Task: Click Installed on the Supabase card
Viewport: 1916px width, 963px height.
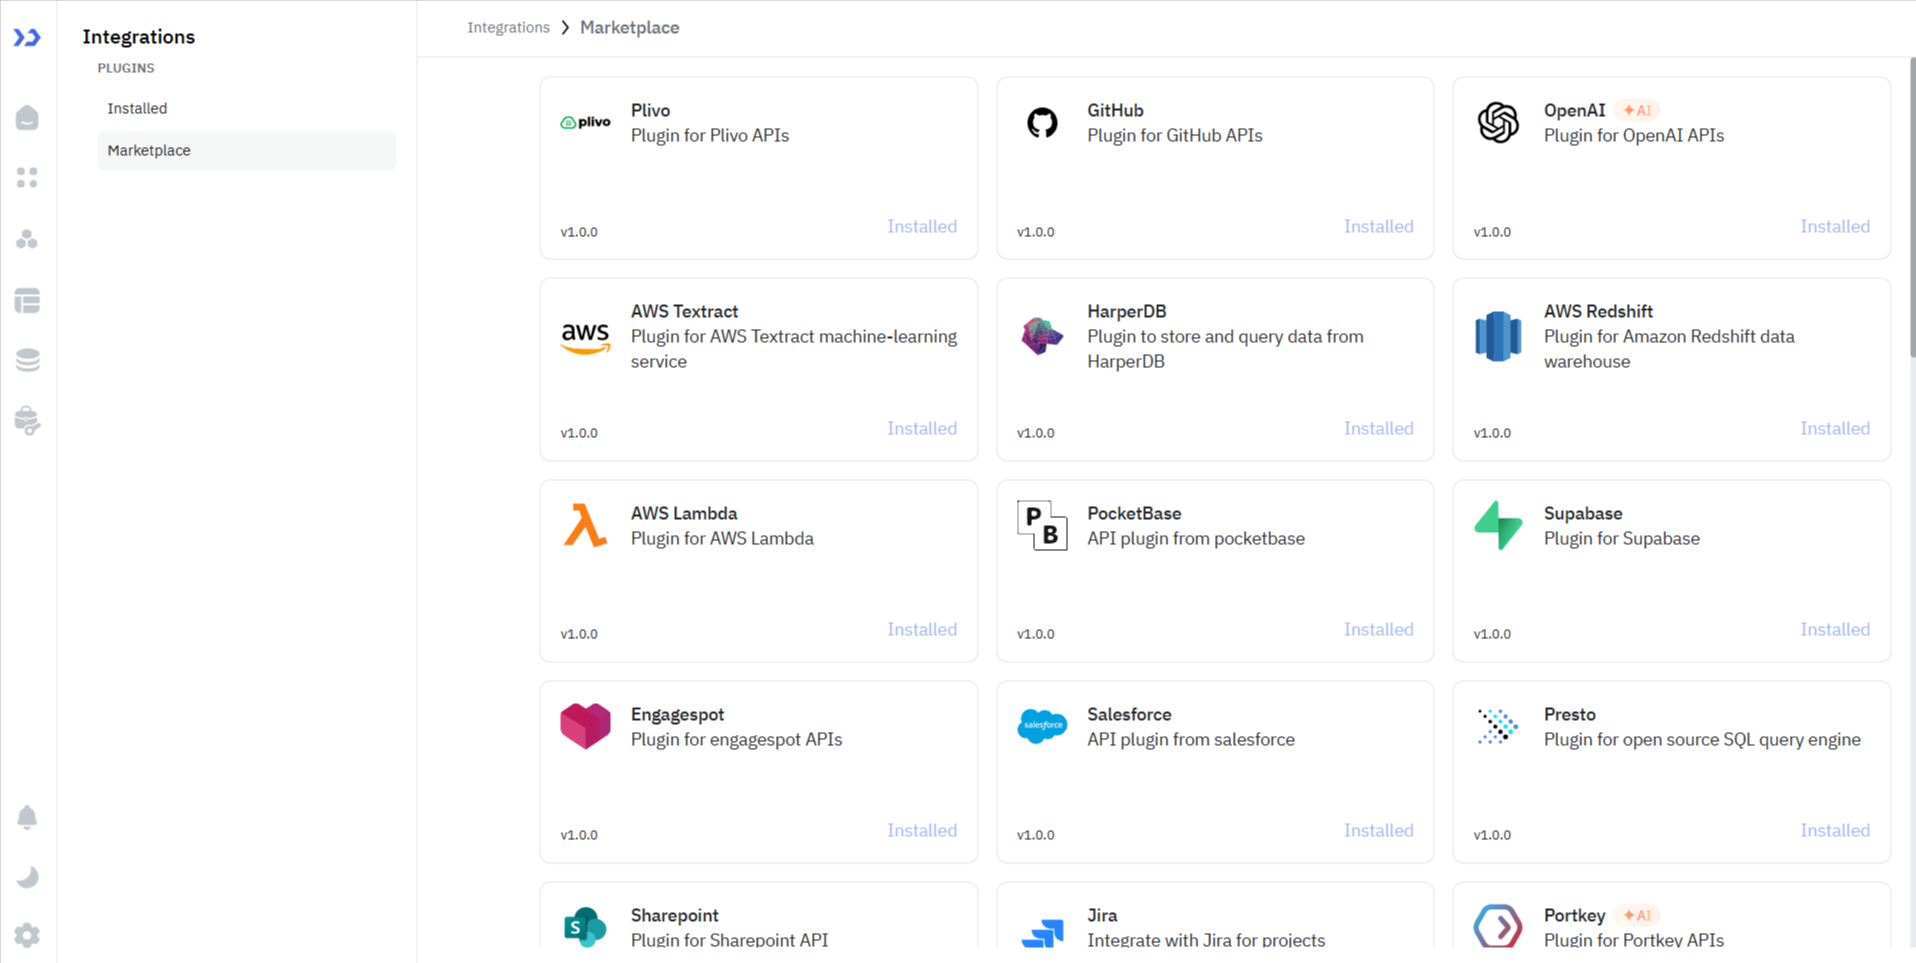Action: pos(1835,629)
